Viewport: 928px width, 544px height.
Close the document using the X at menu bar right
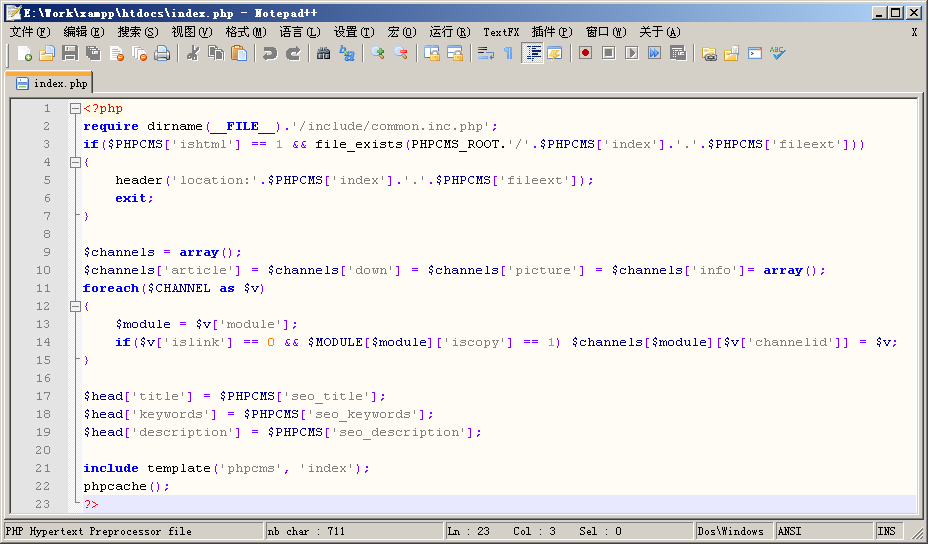(x=914, y=32)
